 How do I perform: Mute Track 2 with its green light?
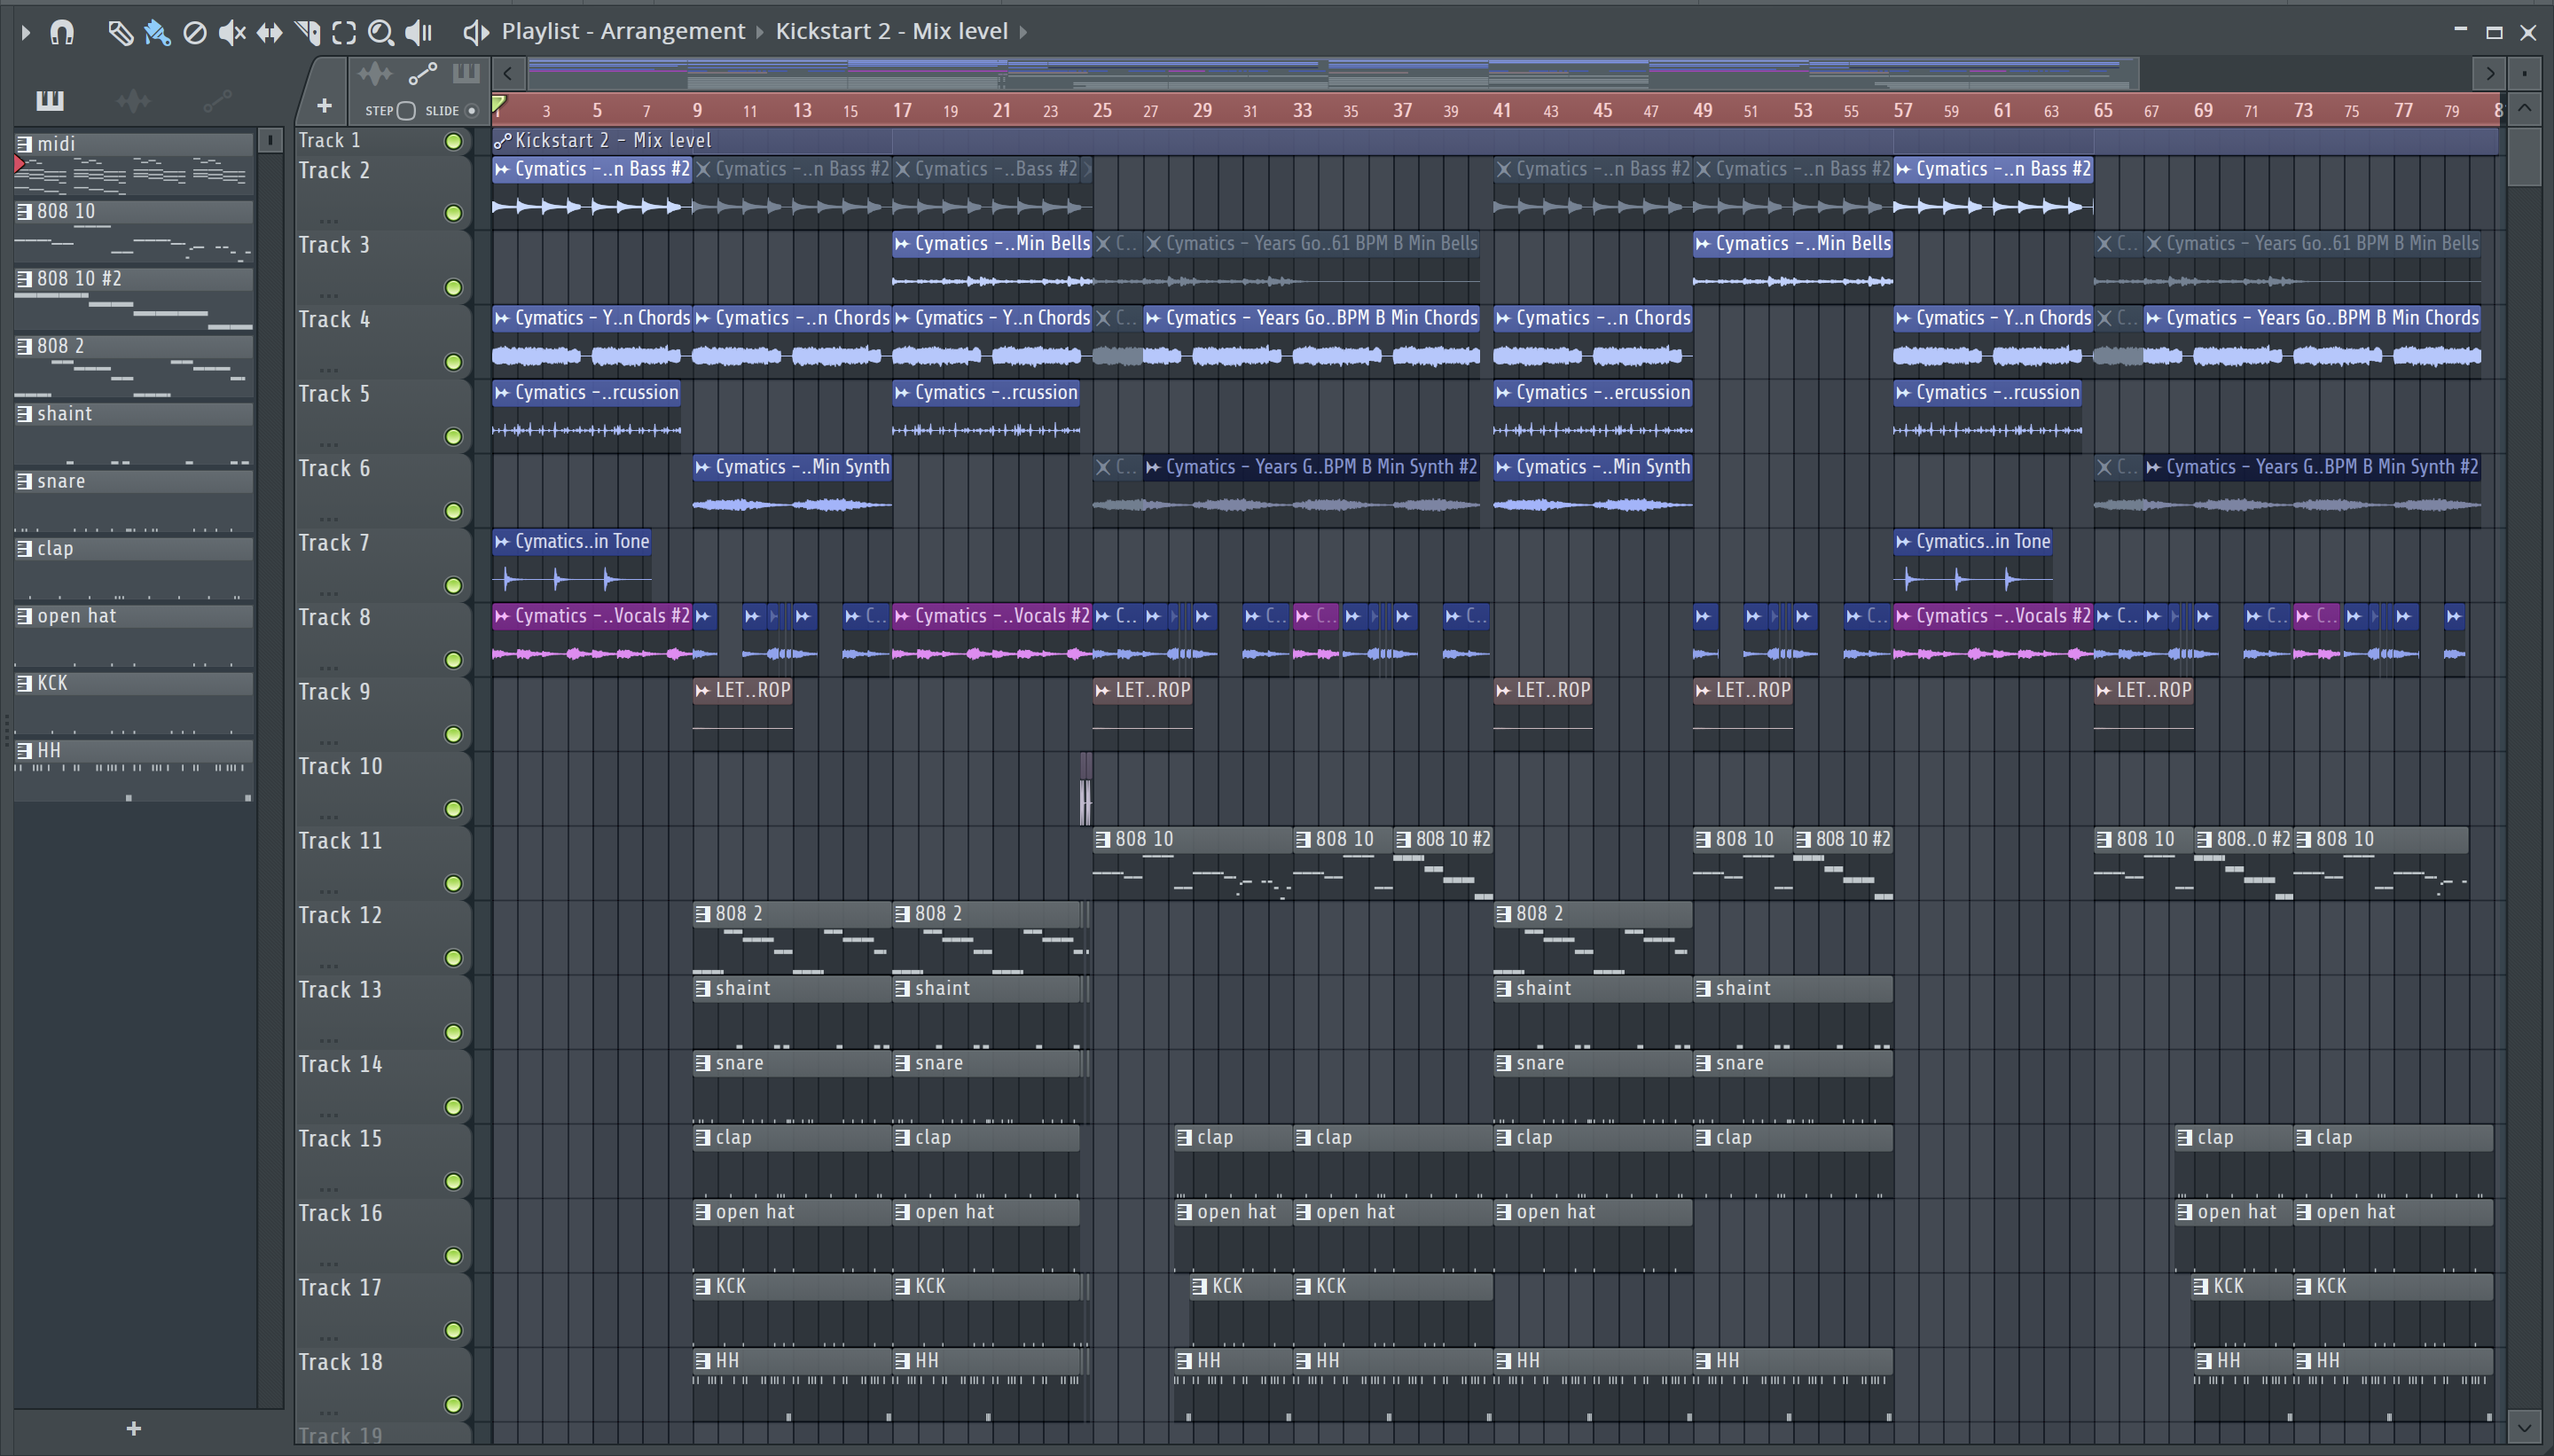(x=454, y=212)
